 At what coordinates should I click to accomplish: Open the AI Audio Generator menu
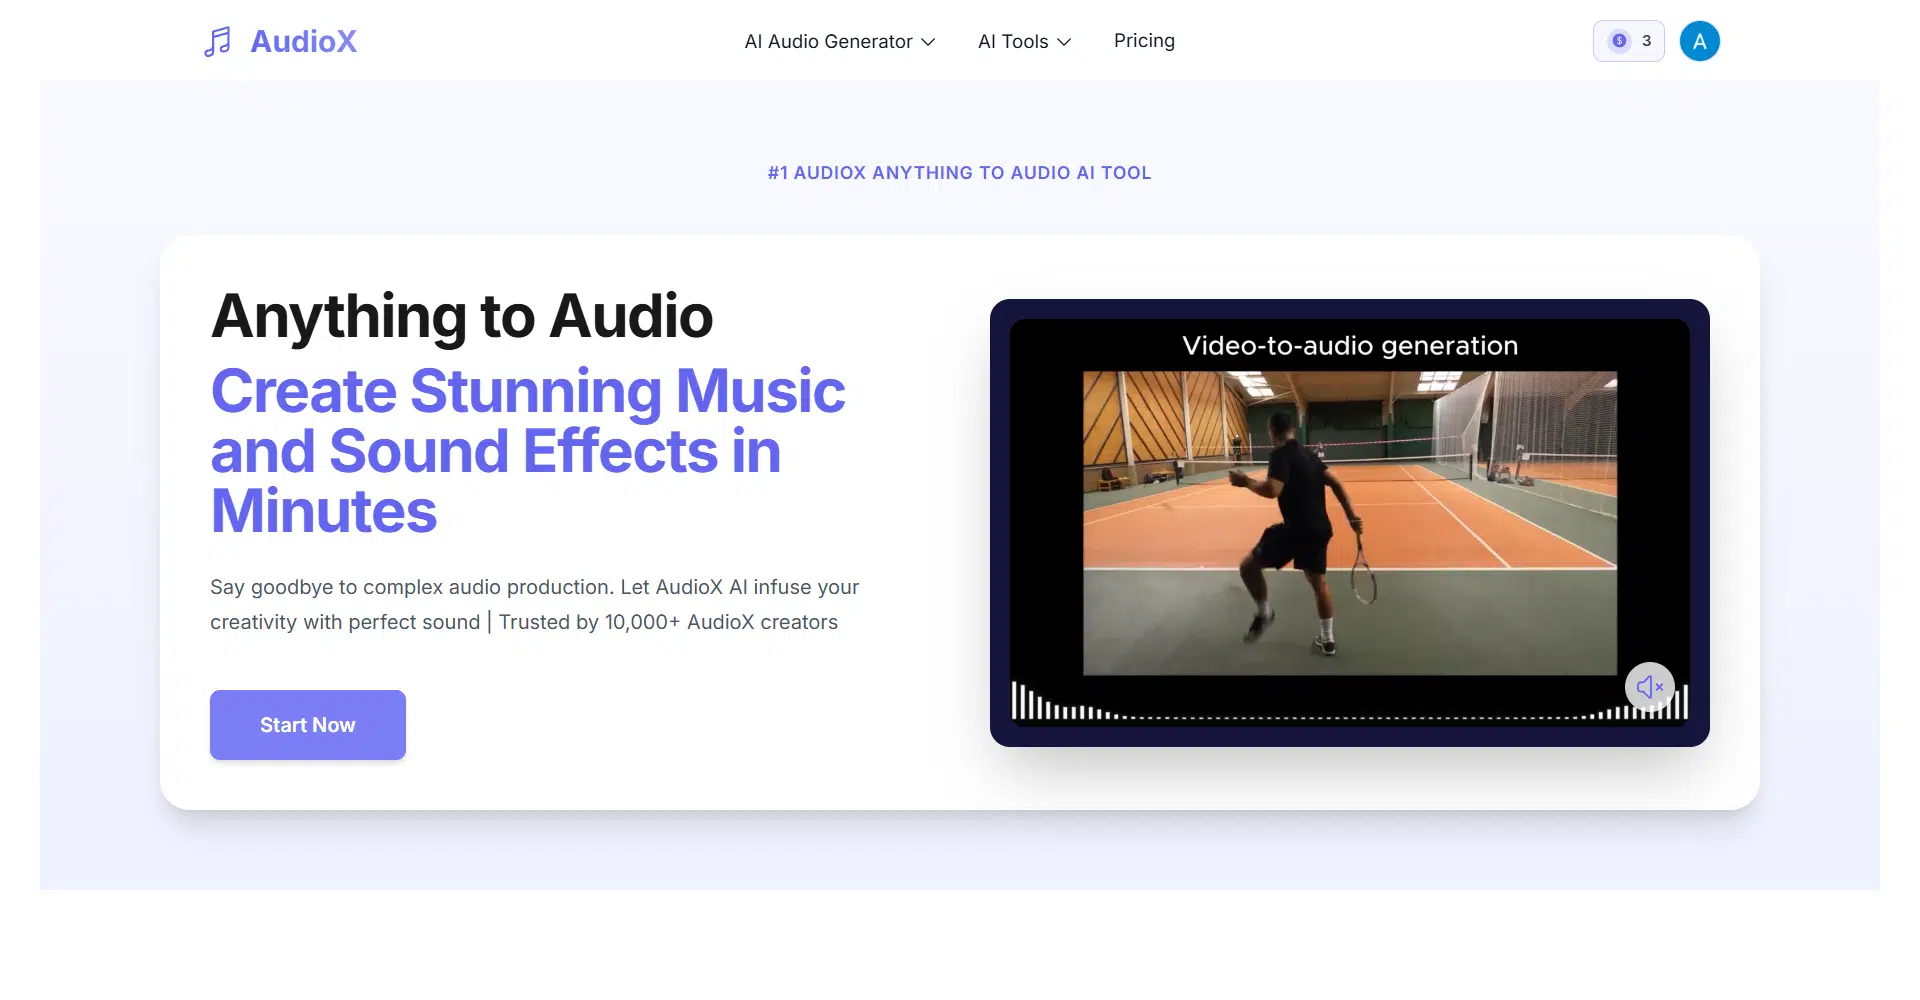click(x=828, y=42)
